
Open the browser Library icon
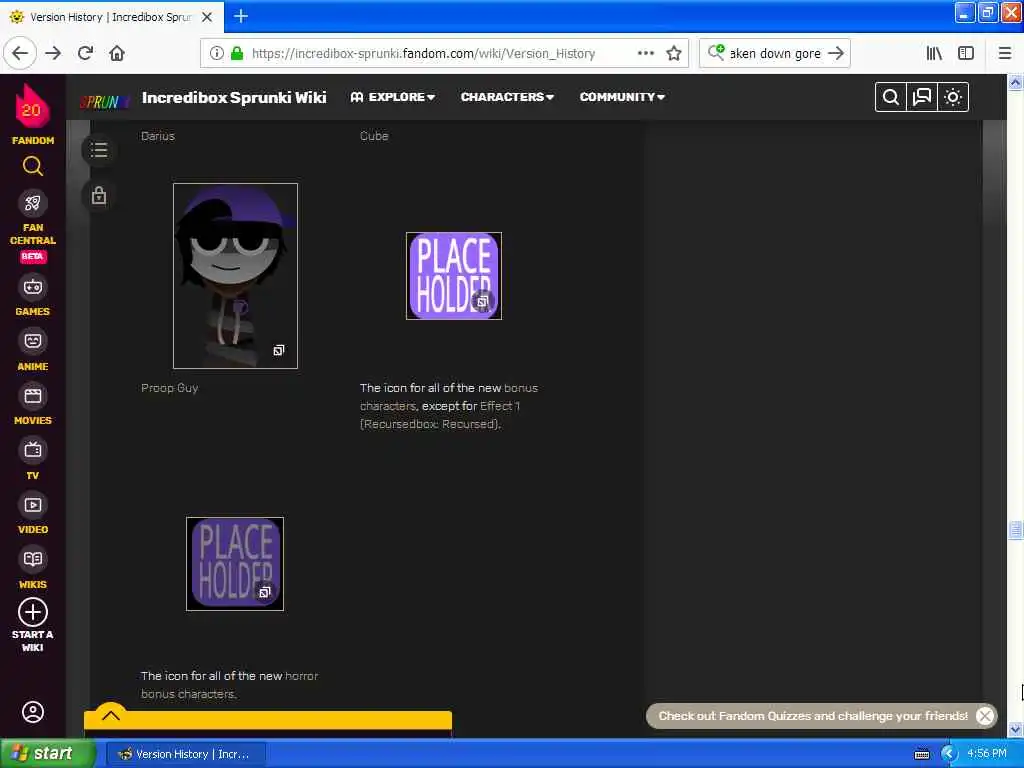935,54
